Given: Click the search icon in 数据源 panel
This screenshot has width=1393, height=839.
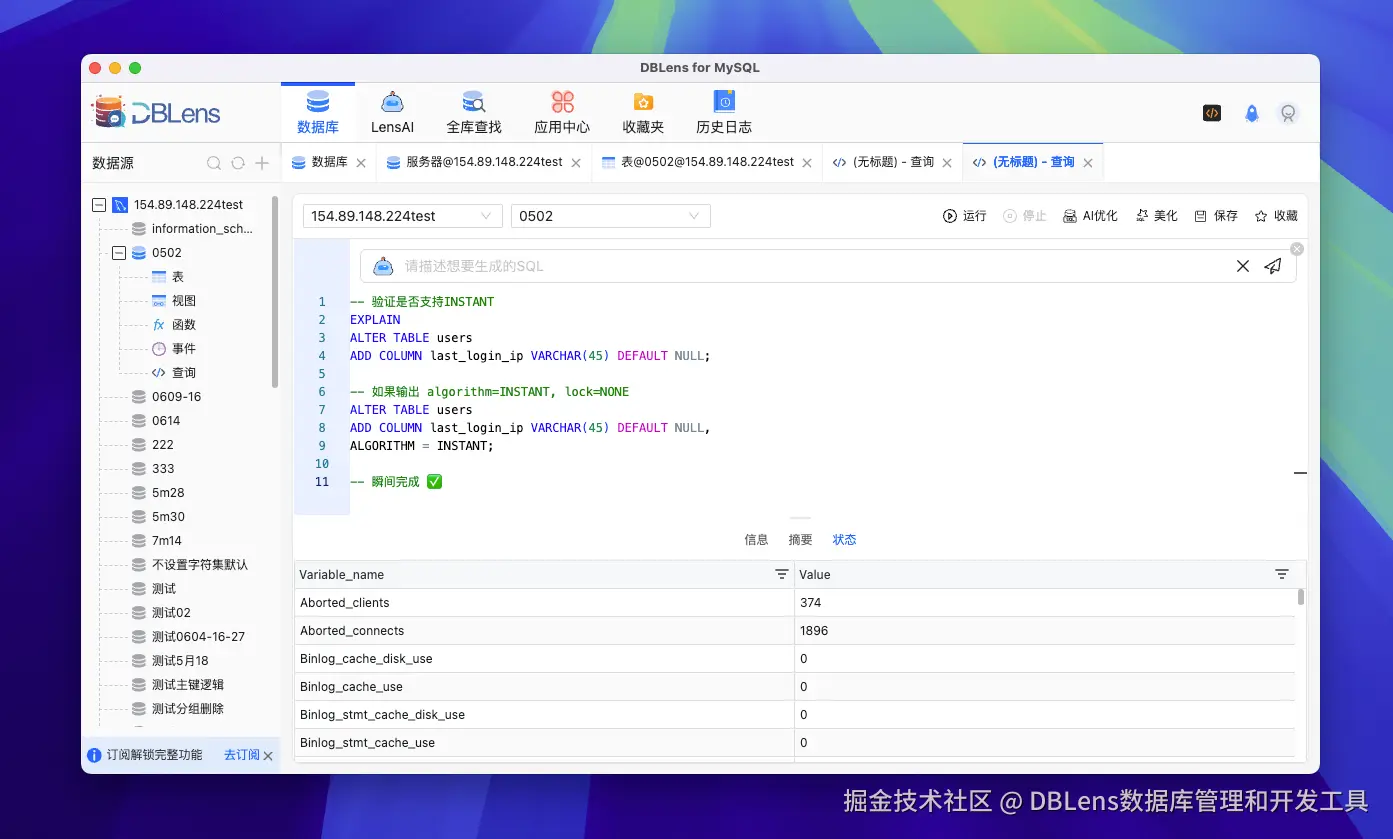Looking at the screenshot, I should coord(214,163).
